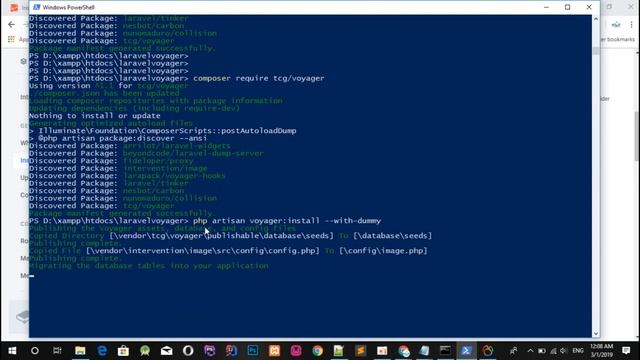Open the Command Prompt taskbar icon
This screenshot has width=640, height=360.
(445, 351)
